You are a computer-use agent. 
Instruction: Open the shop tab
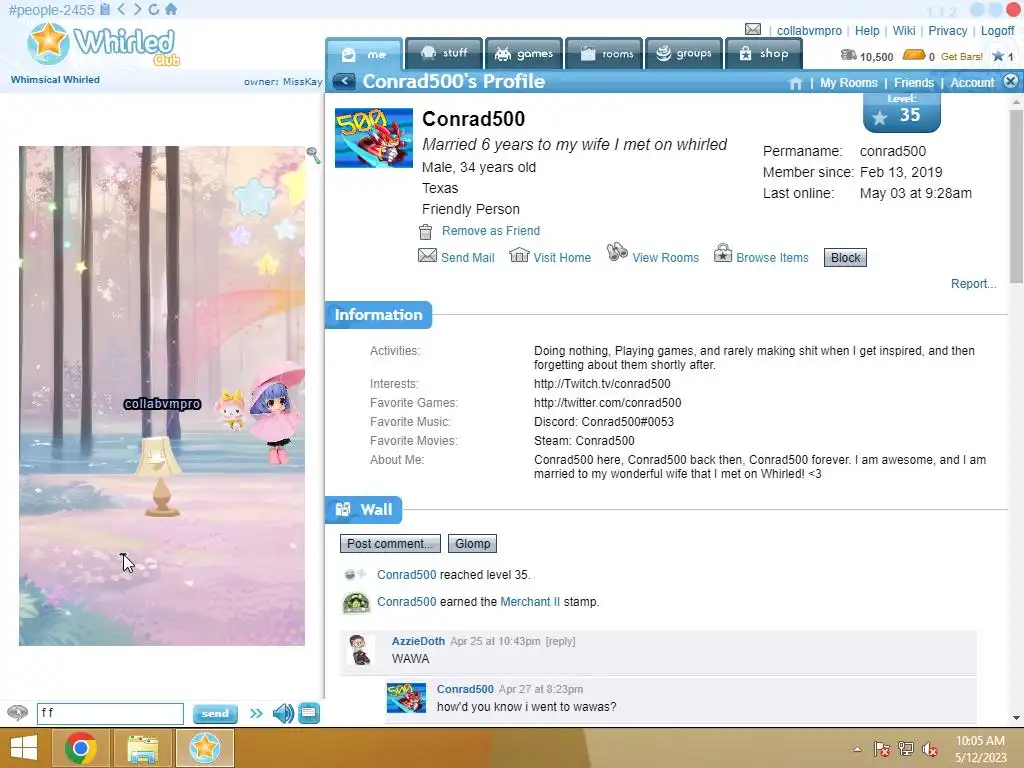[764, 54]
